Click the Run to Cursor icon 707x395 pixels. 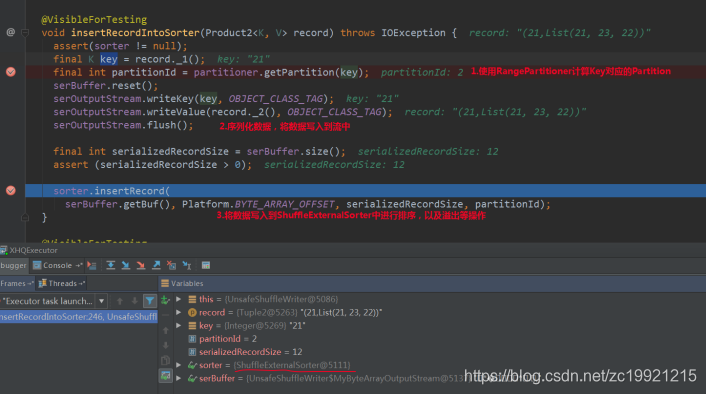tap(187, 266)
